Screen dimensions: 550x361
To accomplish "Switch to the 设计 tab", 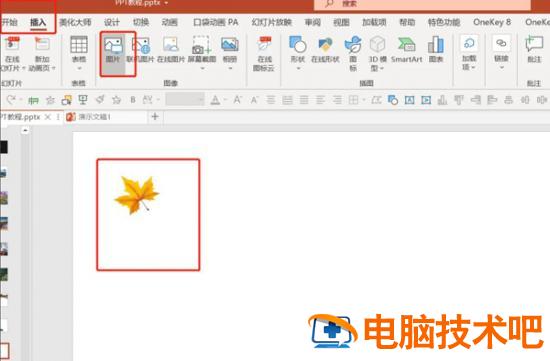I will click(112, 22).
